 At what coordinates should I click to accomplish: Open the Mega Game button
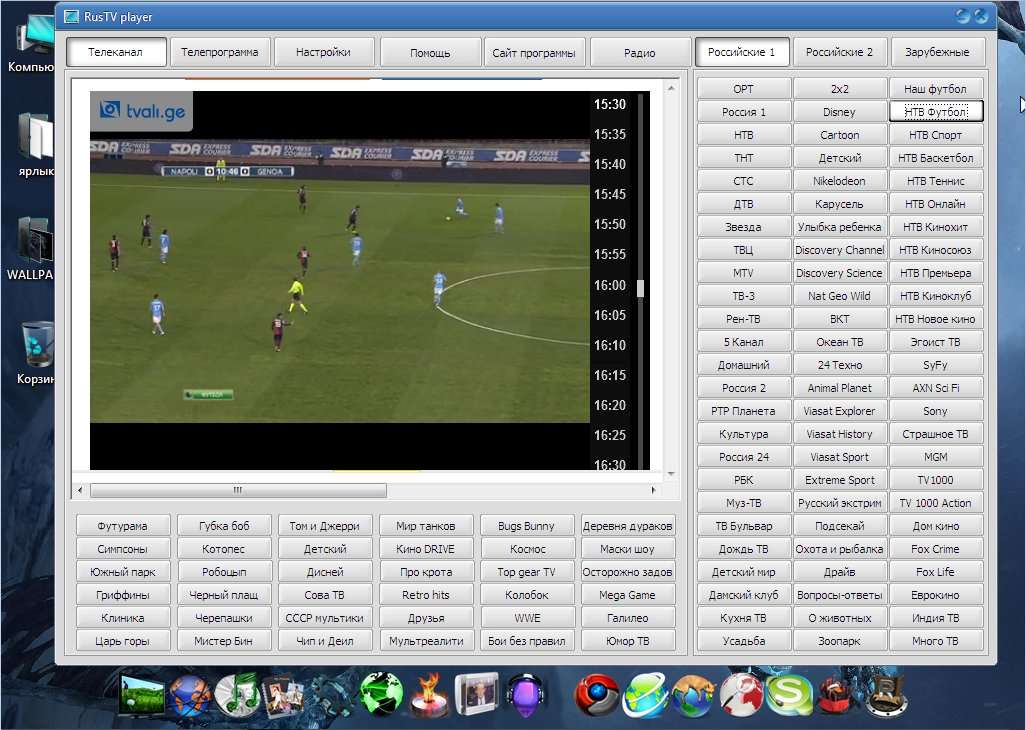coord(628,595)
